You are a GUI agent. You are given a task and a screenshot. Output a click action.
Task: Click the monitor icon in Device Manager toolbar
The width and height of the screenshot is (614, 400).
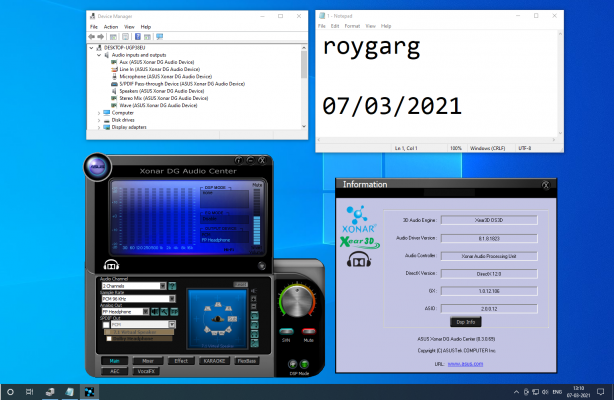click(x=159, y=37)
